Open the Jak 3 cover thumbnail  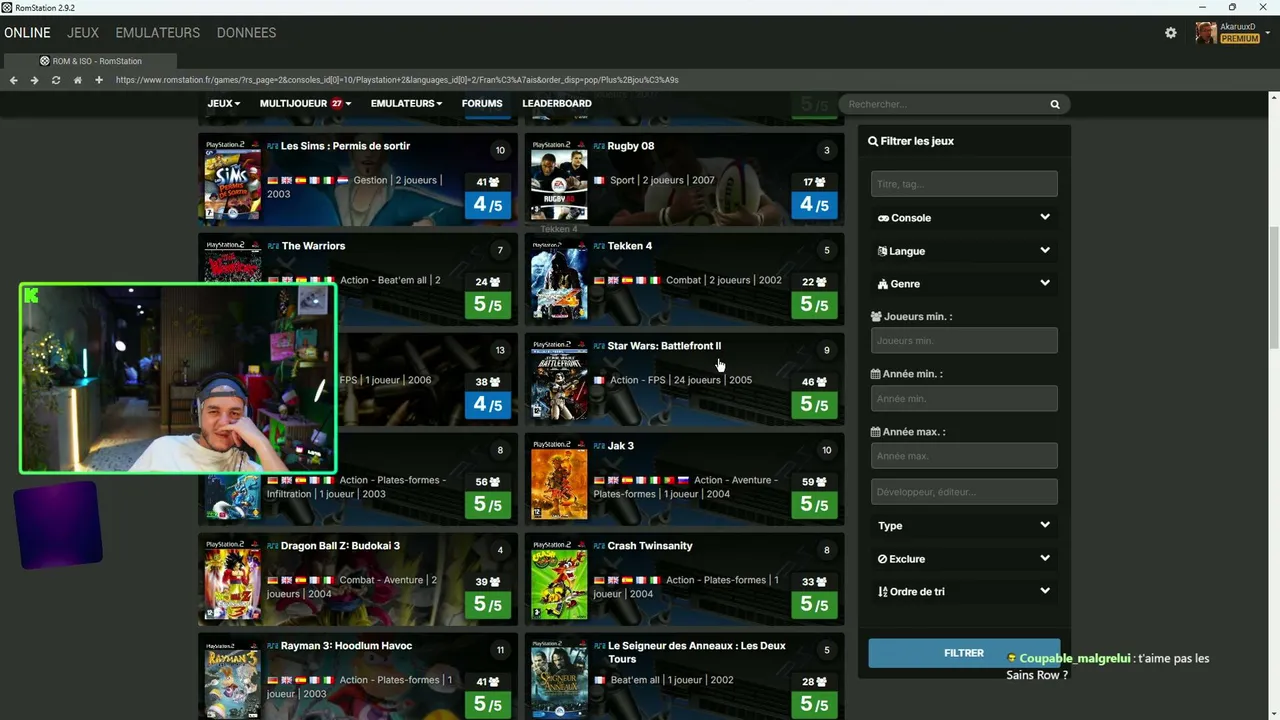click(559, 480)
